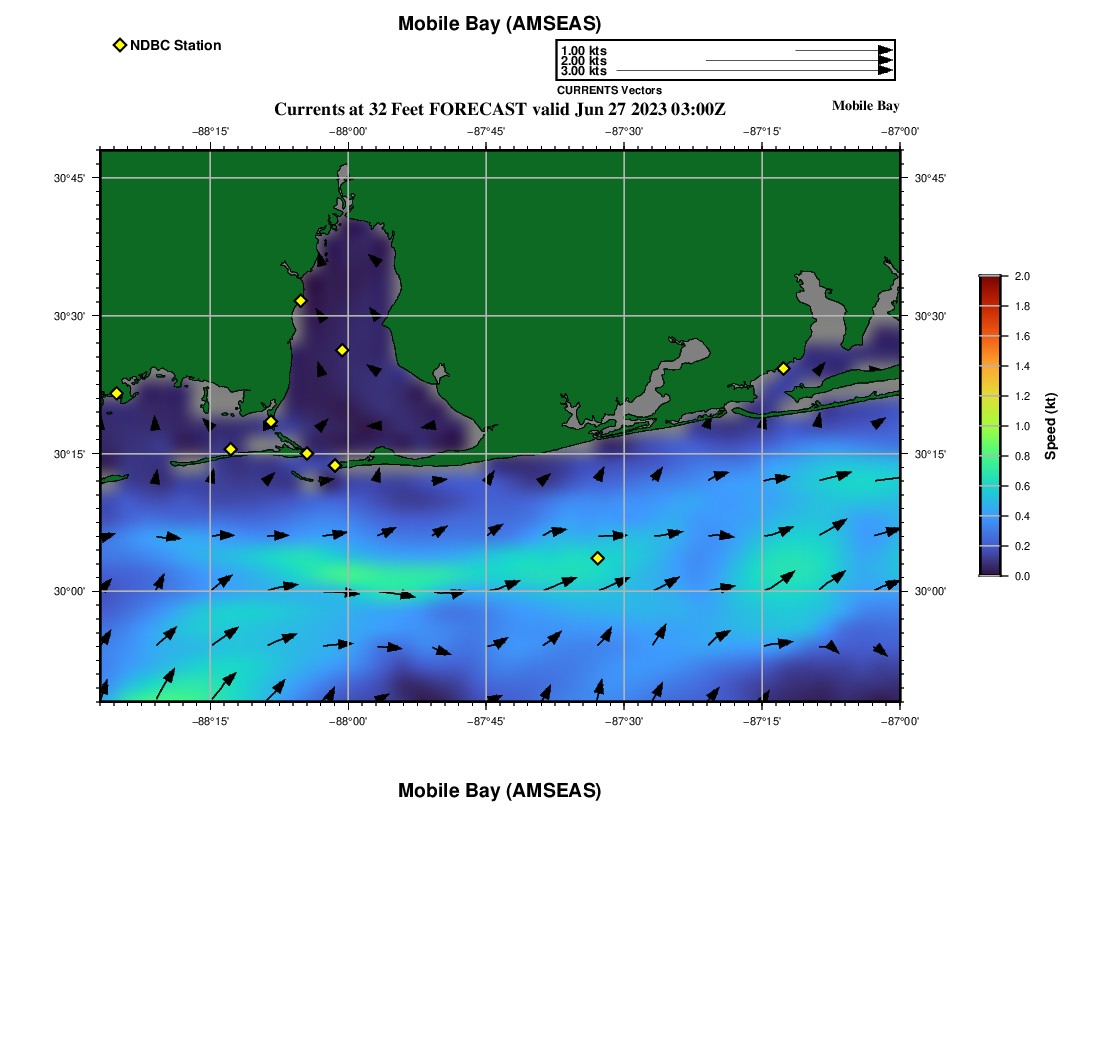
Task: Click the 3.00 kts vector arrowhead in legend
Action: [x=885, y=71]
